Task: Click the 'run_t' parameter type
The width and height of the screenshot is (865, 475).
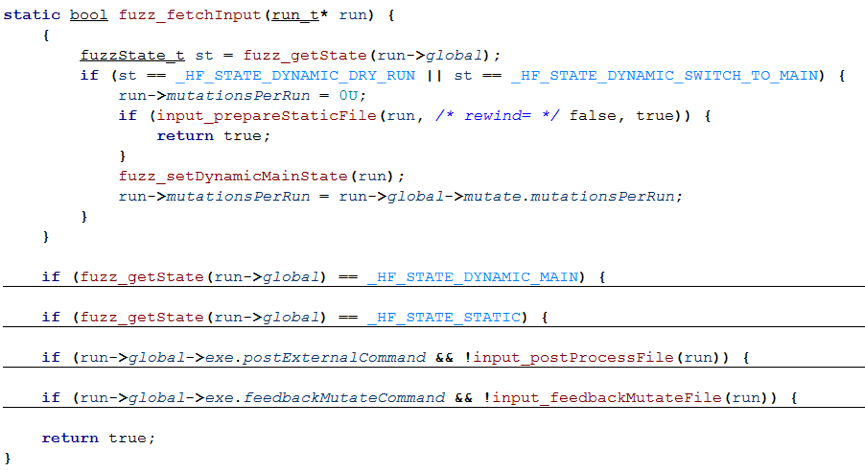Action: point(295,15)
